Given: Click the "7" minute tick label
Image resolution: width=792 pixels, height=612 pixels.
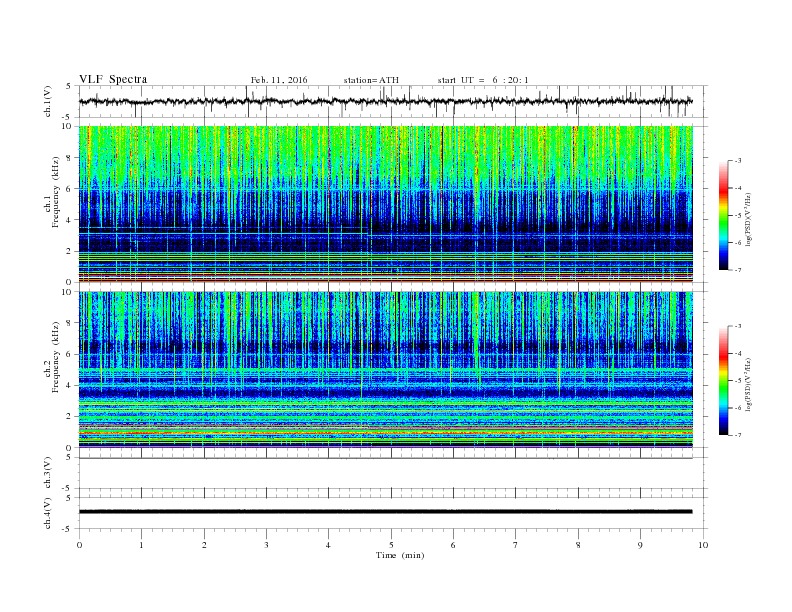Looking at the screenshot, I should point(516,545).
